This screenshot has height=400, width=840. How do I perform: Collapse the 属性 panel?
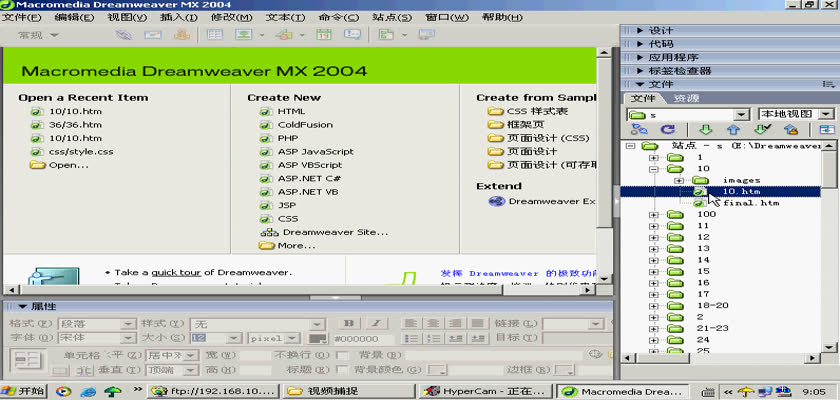click(22, 306)
